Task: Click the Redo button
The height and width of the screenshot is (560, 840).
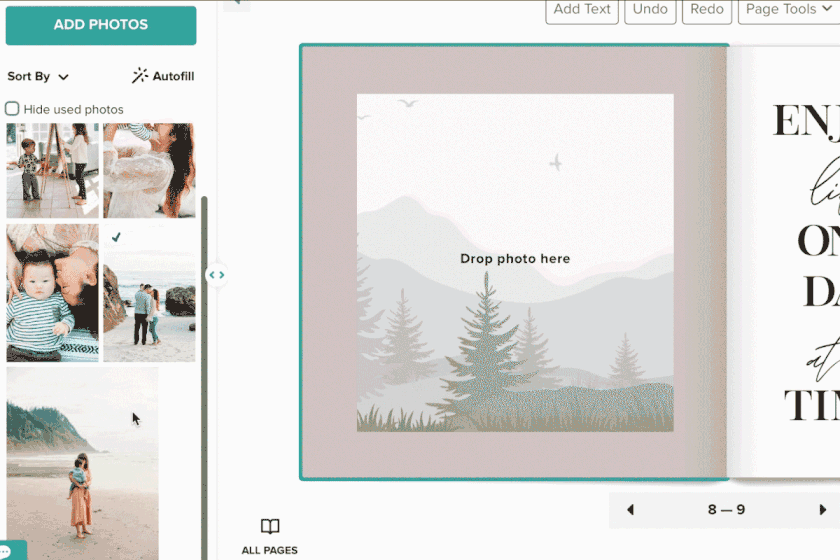Action: [x=707, y=10]
